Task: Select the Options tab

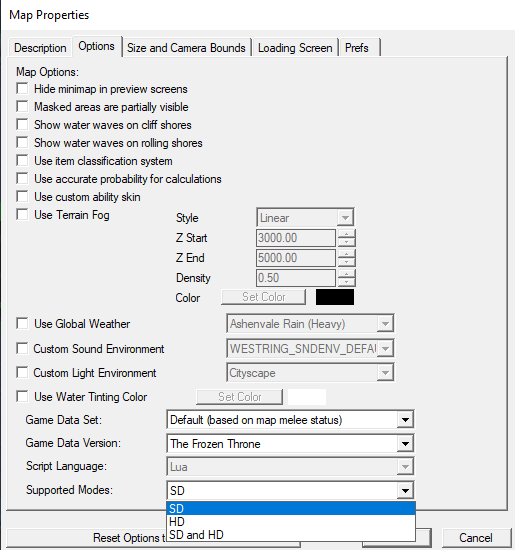Action: pos(96,46)
